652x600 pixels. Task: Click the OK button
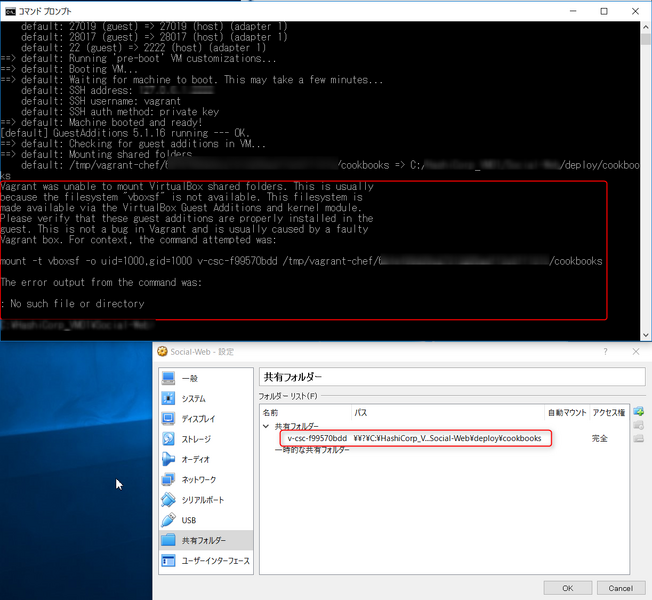point(567,588)
